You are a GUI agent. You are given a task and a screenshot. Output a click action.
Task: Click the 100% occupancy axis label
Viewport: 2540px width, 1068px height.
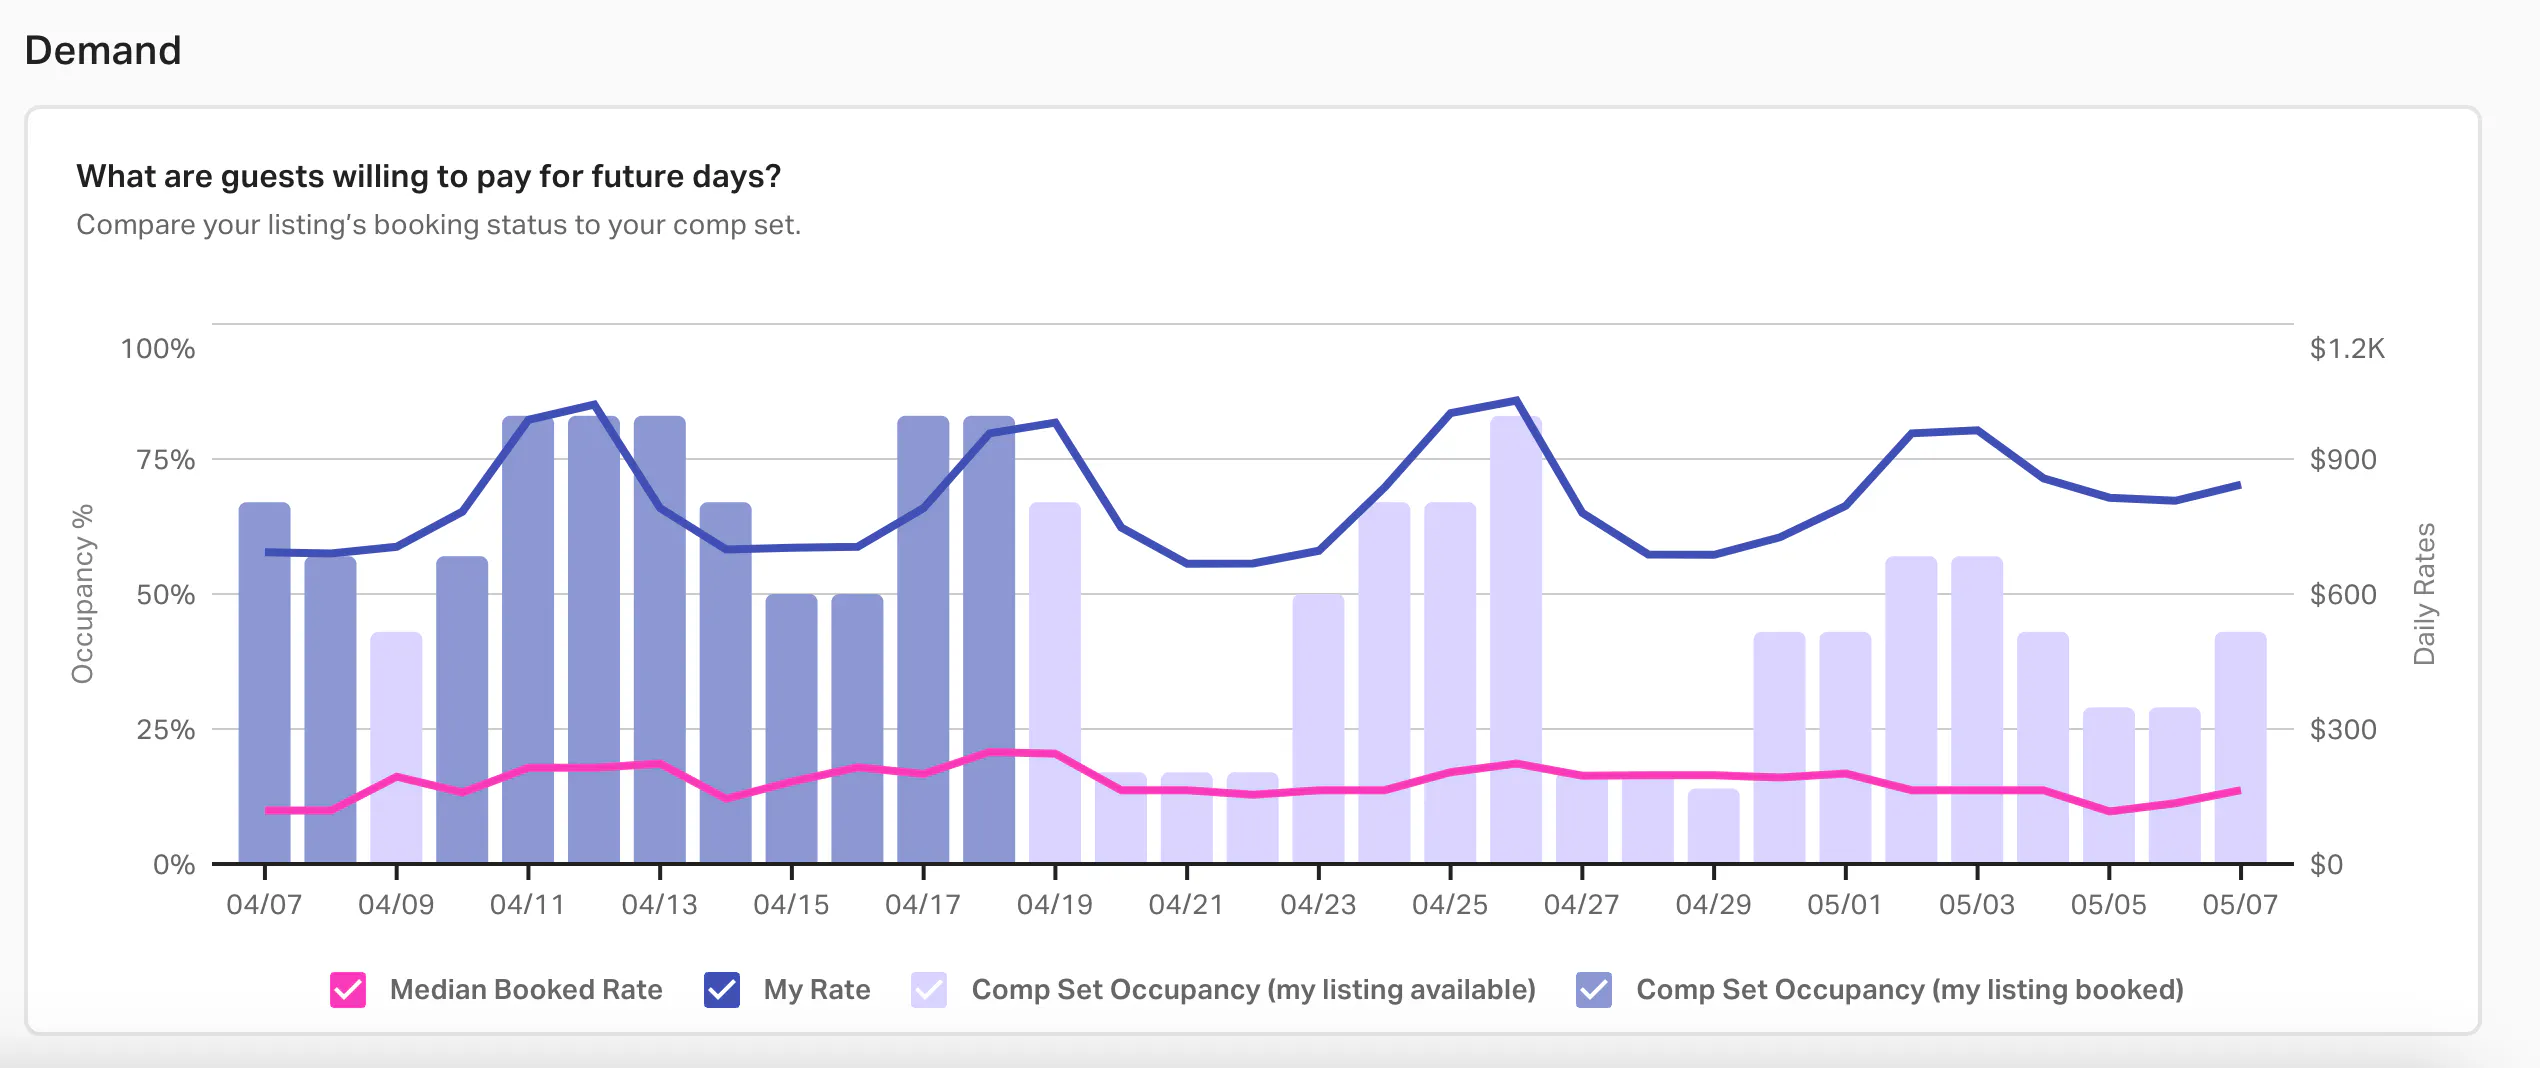click(x=158, y=349)
